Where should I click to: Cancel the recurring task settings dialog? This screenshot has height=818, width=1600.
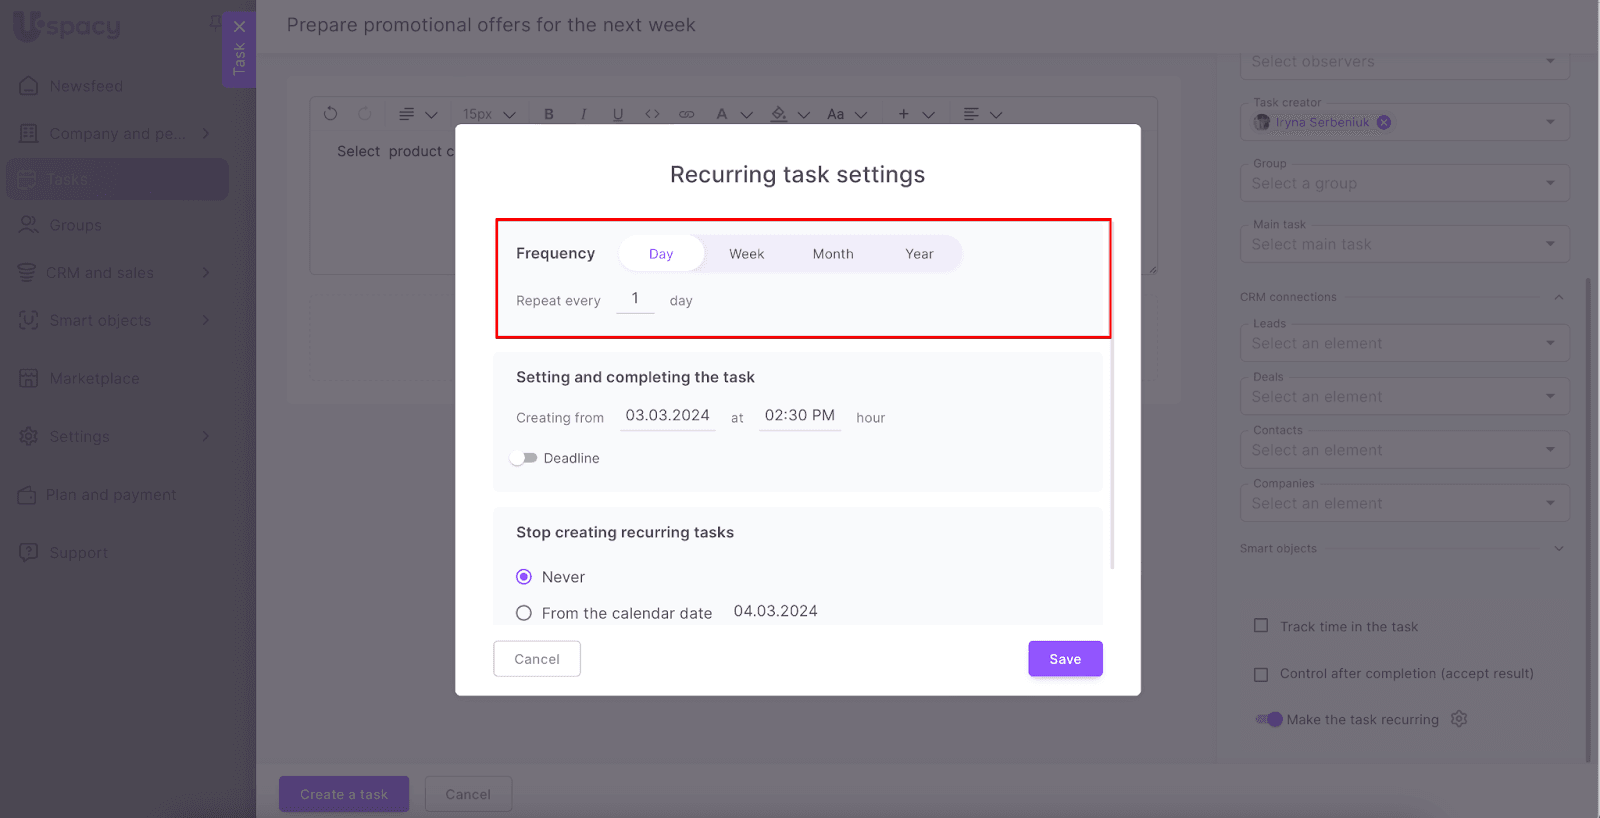[537, 659]
